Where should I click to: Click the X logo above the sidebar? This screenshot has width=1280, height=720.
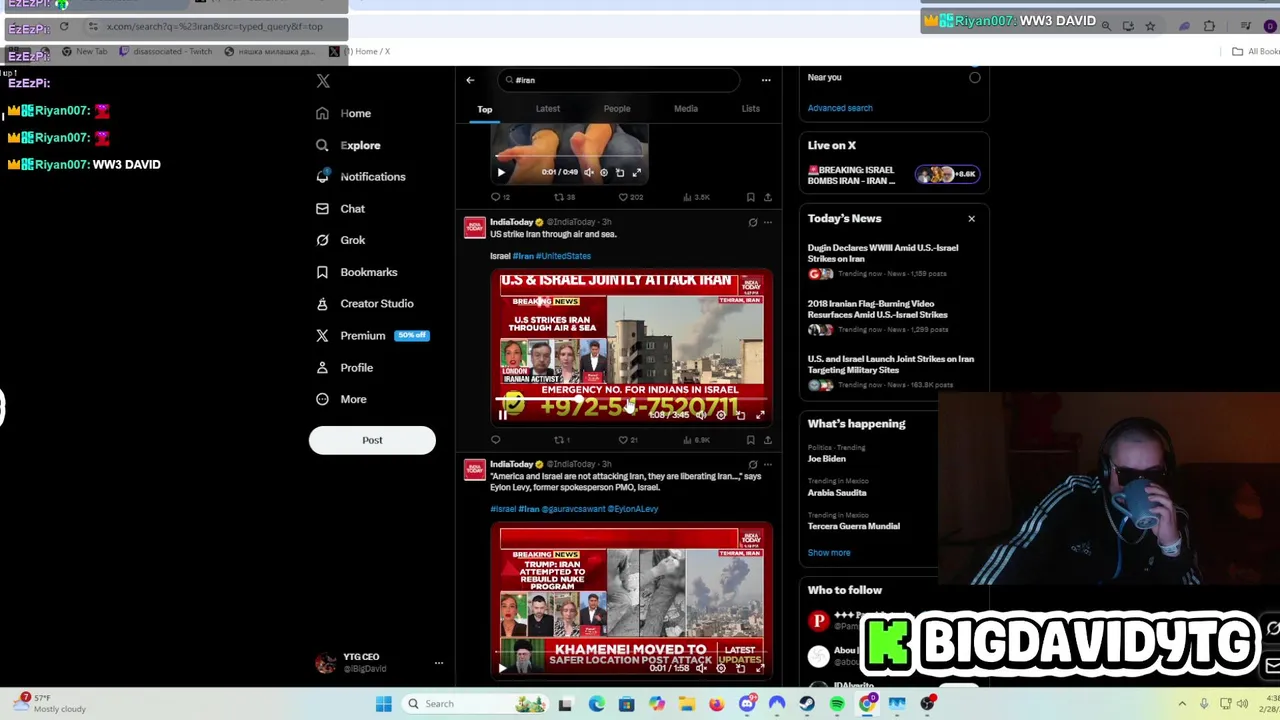click(323, 81)
